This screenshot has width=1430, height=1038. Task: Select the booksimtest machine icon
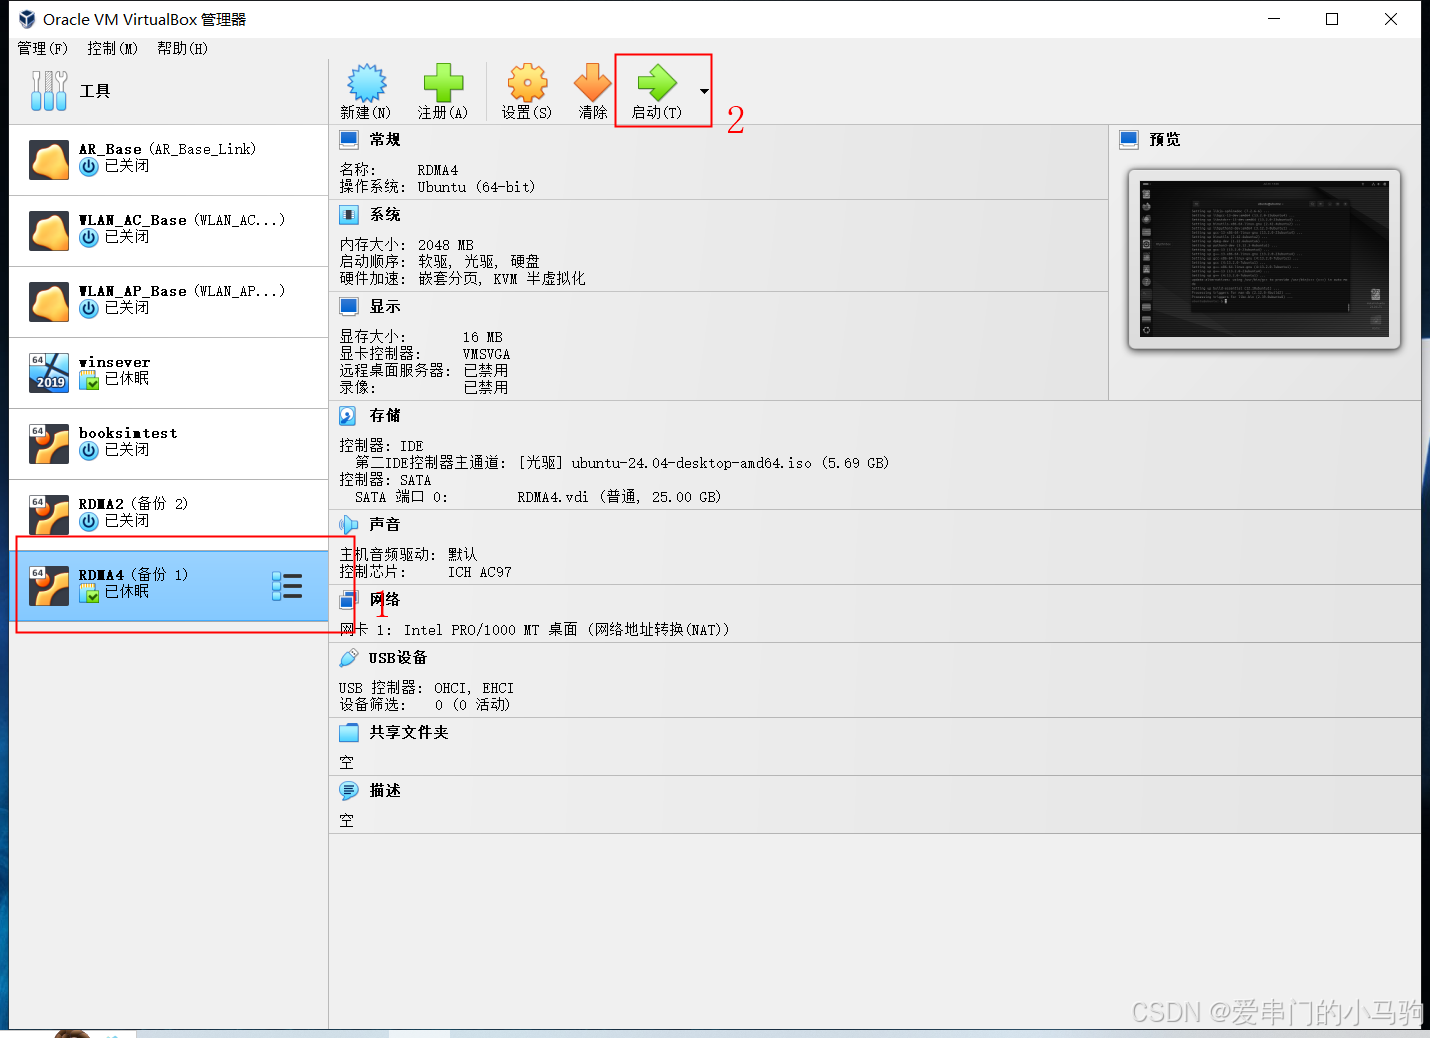[49, 444]
